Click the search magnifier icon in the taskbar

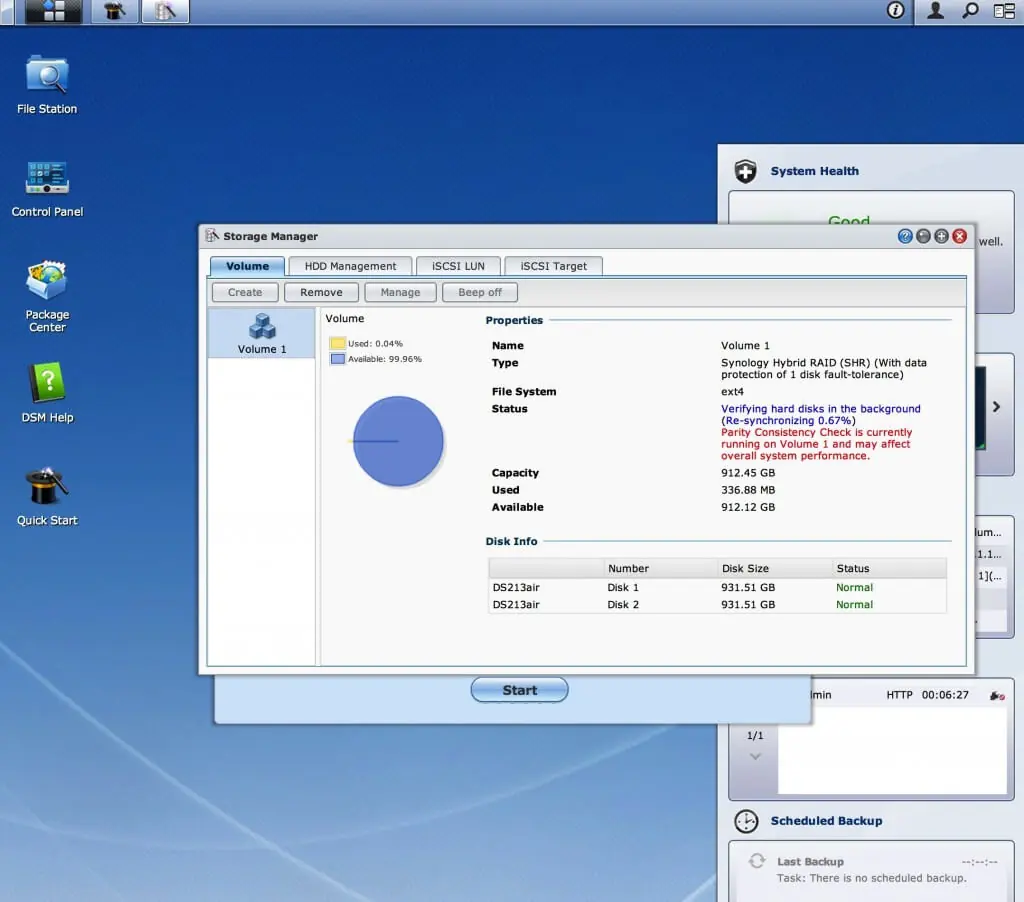(970, 11)
